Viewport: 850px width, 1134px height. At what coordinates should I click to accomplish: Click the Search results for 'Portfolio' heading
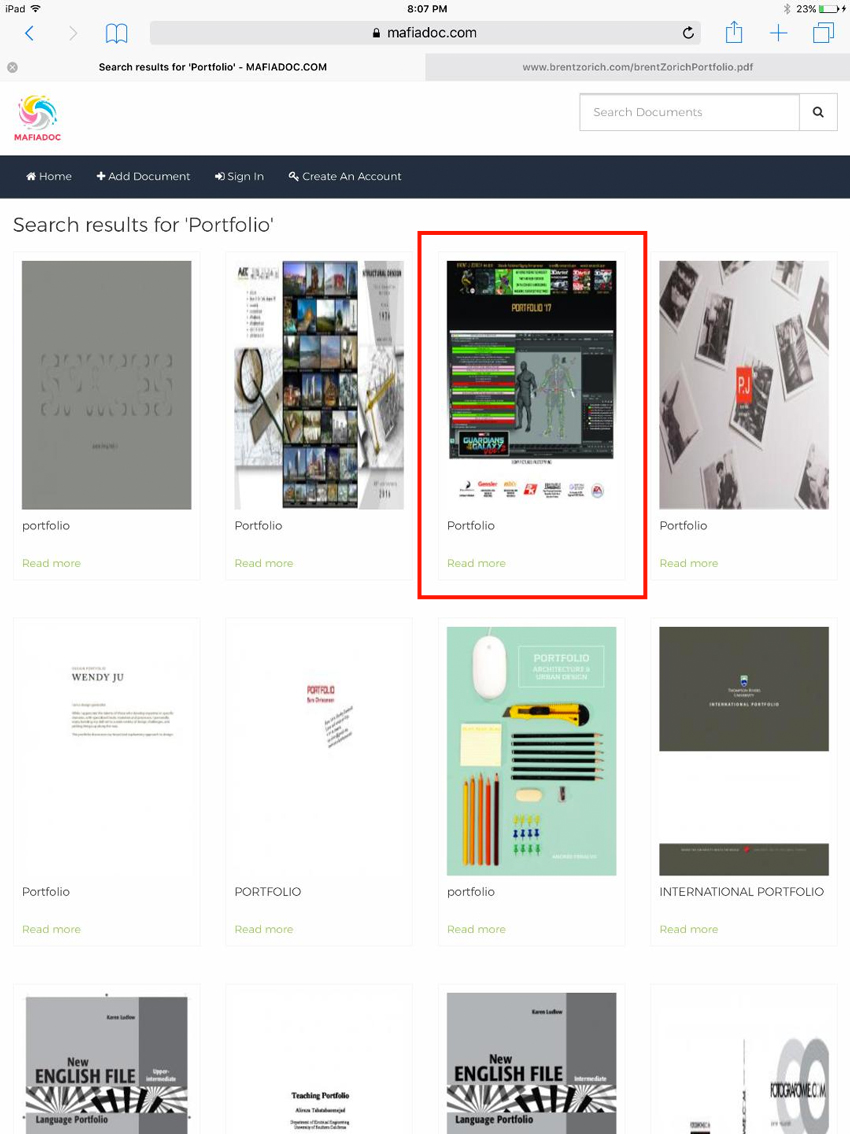pos(143,225)
